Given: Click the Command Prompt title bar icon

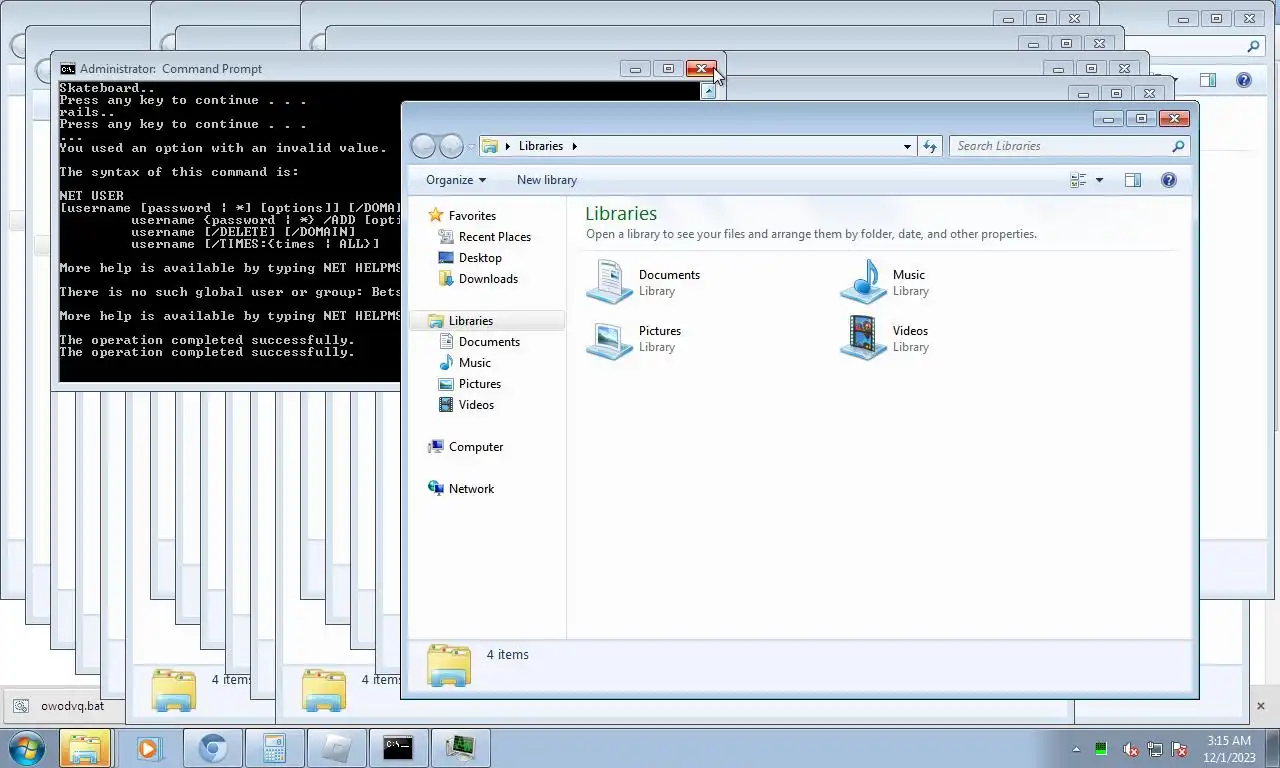Looking at the screenshot, I should click(67, 69).
